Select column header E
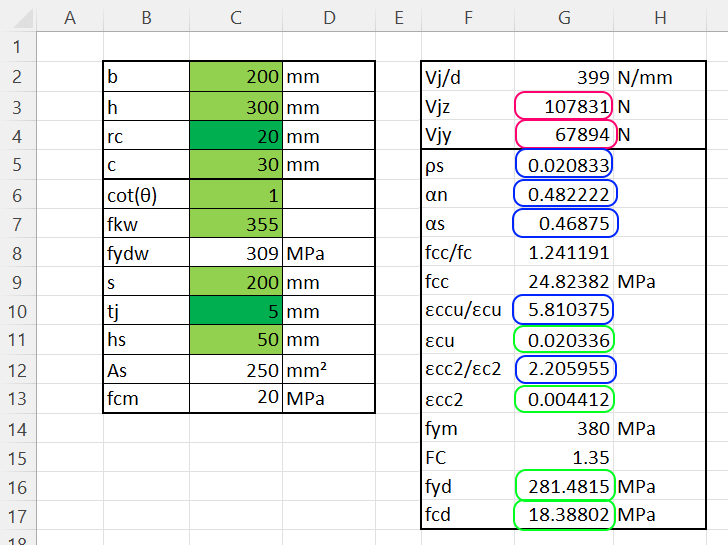Screen dimensions: 728x545 (398, 18)
